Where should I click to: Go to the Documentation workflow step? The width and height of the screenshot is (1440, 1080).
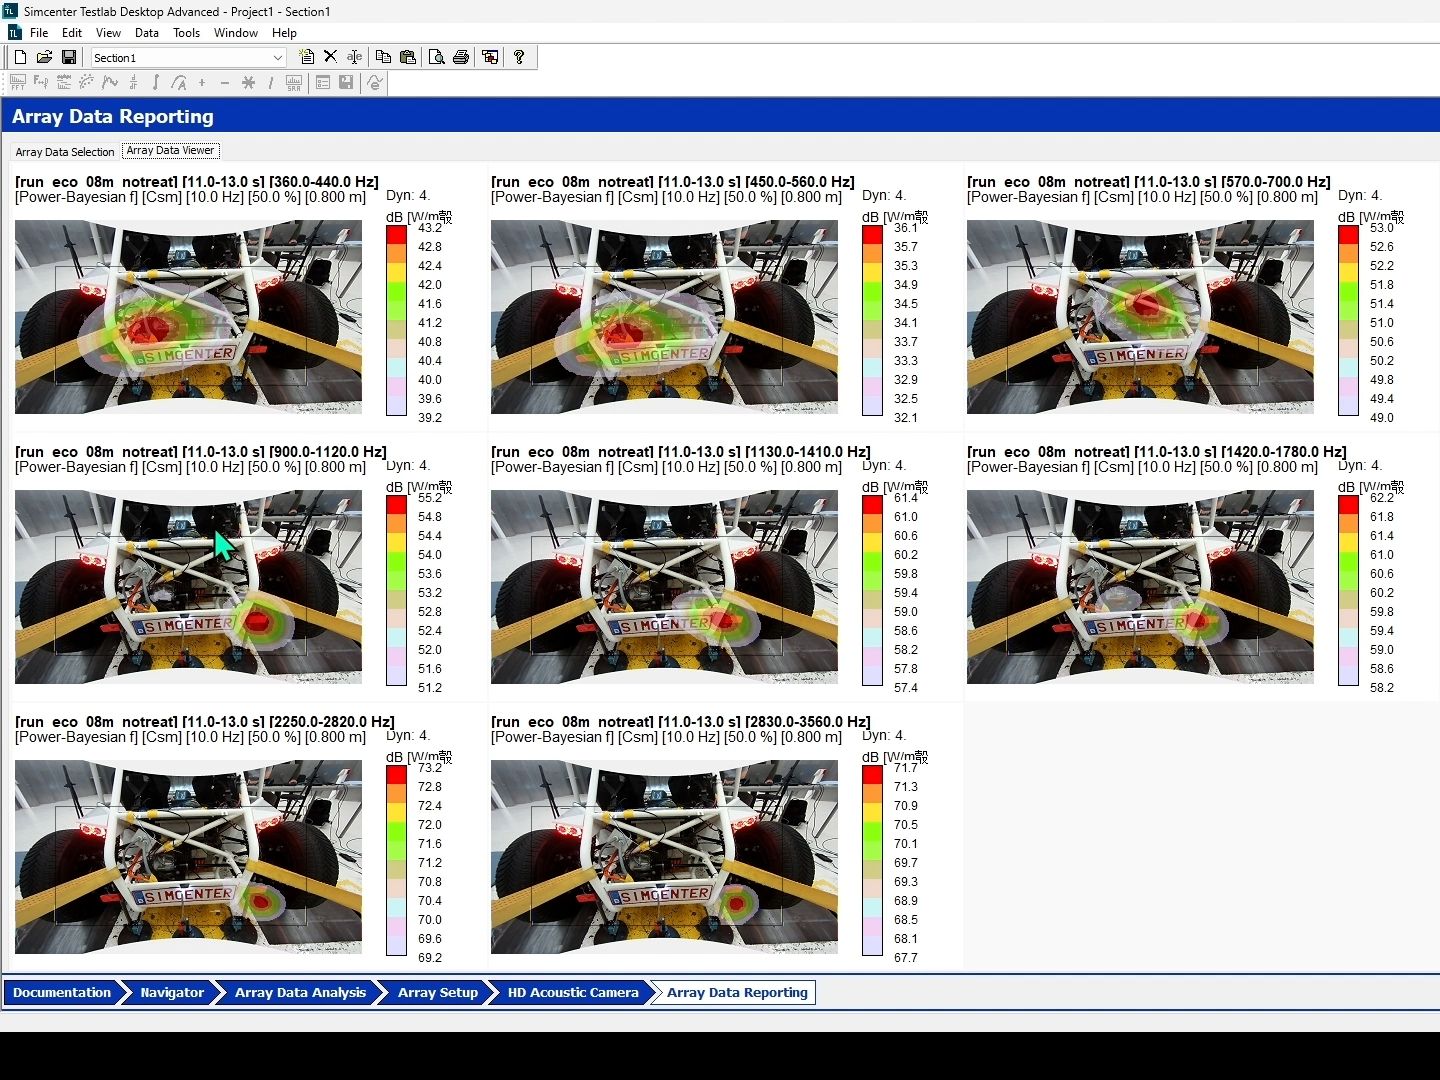(x=62, y=993)
